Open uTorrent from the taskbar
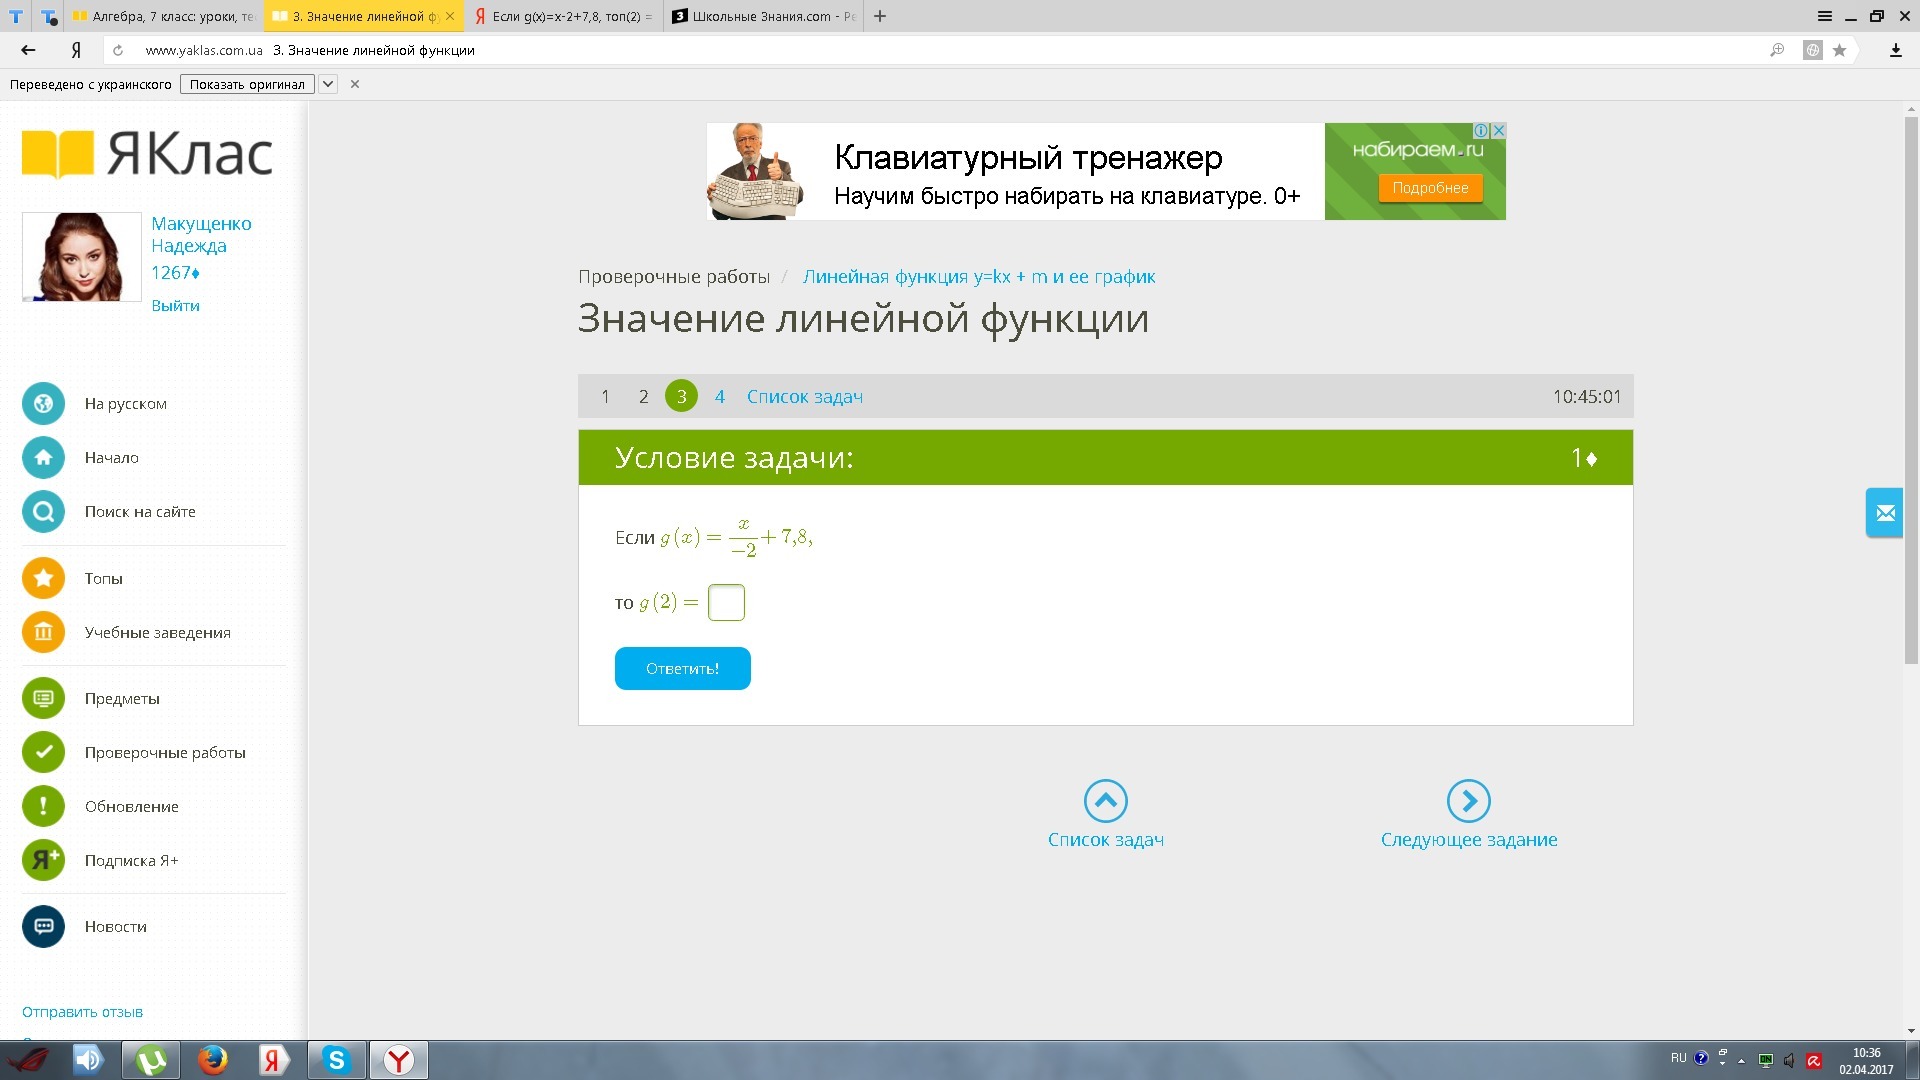Image resolution: width=1920 pixels, height=1080 pixels. [151, 1060]
